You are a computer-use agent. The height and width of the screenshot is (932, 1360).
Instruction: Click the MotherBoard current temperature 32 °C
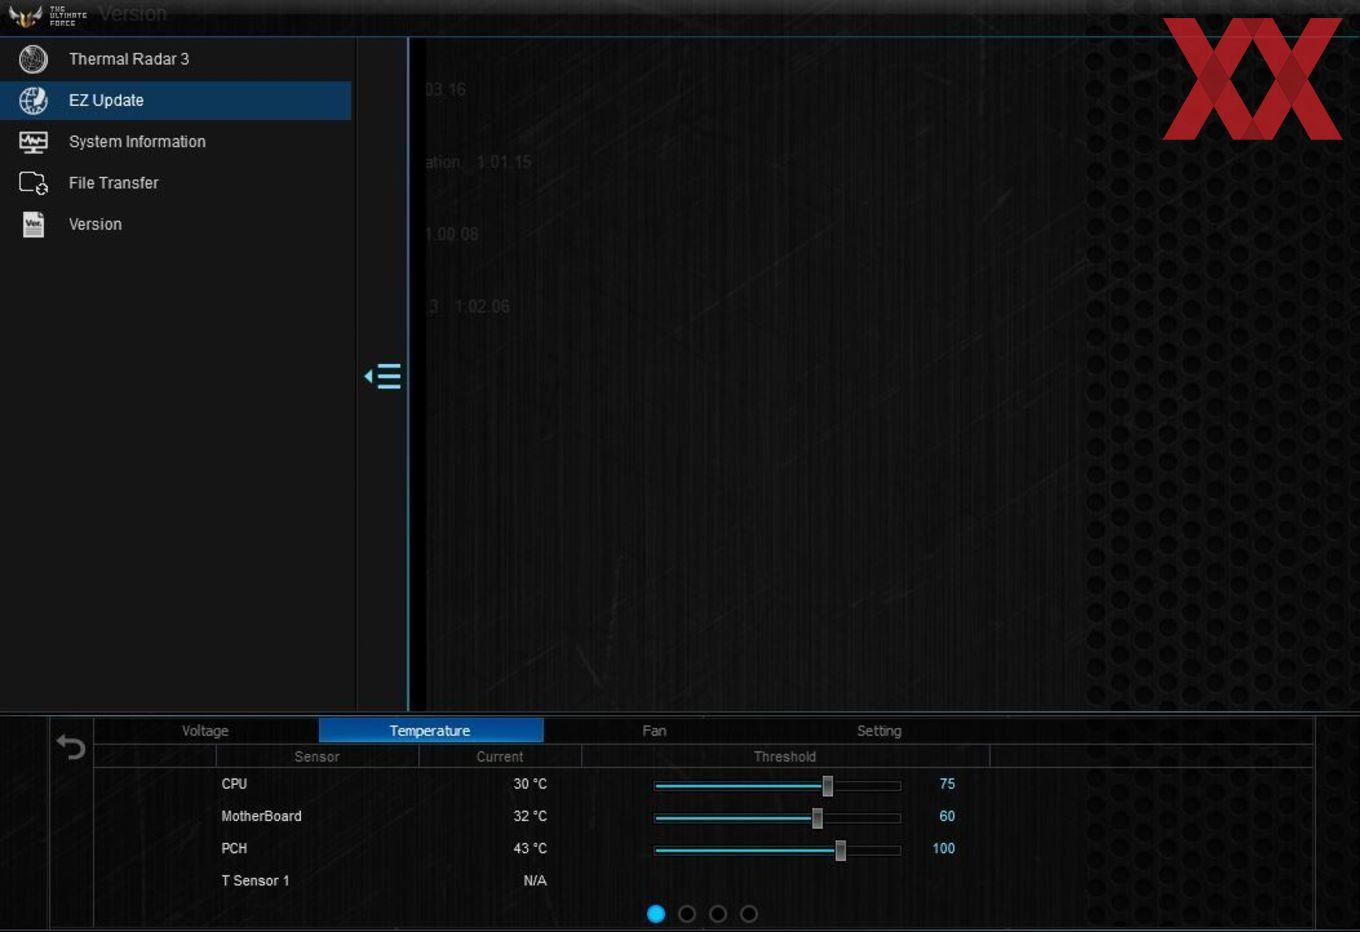[530, 816]
